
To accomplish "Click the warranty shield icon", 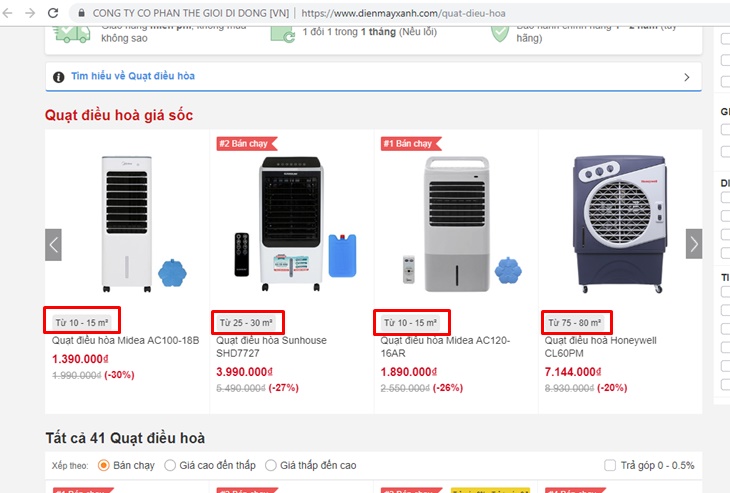I will coord(500,34).
